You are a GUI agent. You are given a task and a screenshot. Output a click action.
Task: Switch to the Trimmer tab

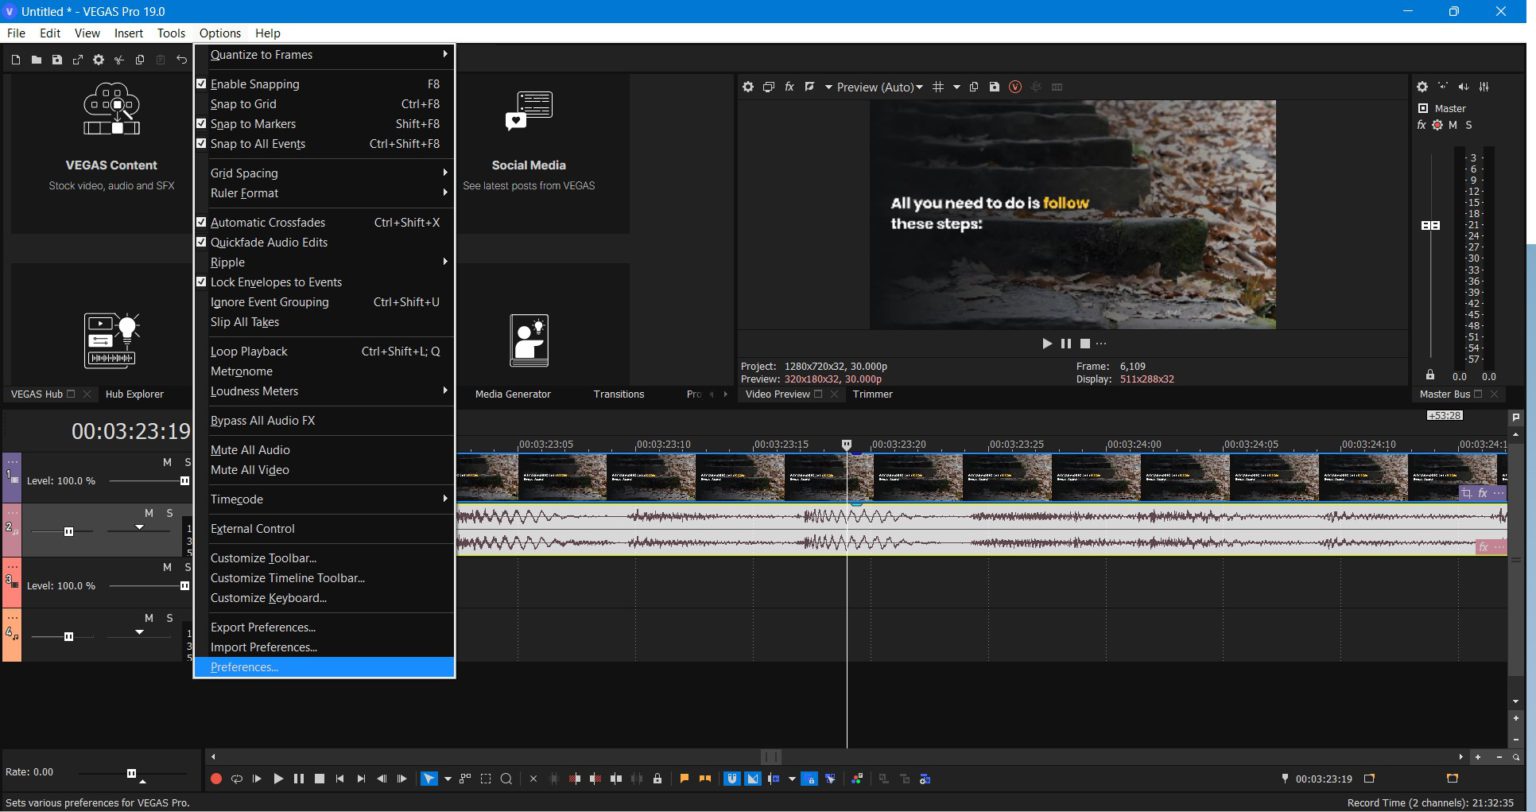872,394
